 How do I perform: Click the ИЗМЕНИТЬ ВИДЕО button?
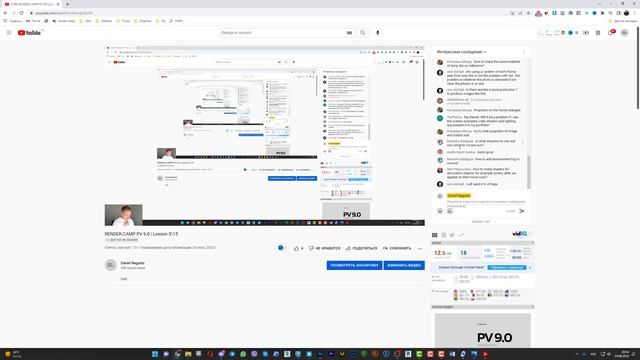(404, 265)
